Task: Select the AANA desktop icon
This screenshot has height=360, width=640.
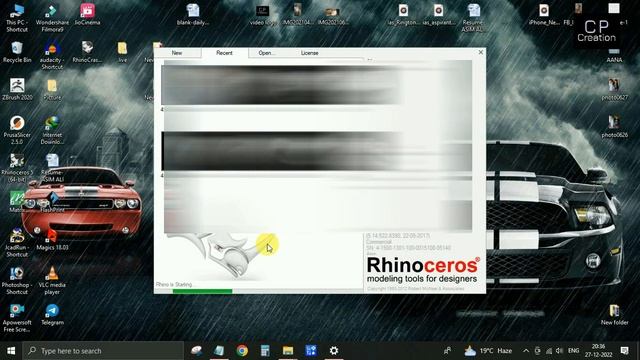Action: coord(614,56)
